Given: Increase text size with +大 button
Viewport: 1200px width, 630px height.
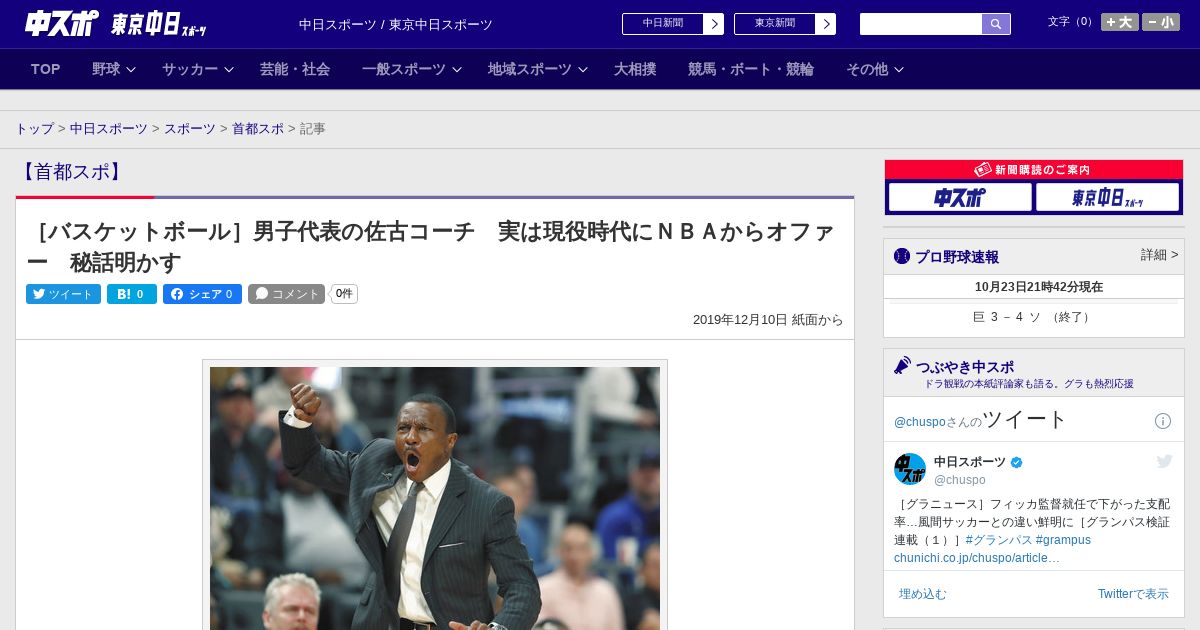Looking at the screenshot, I should (1120, 22).
